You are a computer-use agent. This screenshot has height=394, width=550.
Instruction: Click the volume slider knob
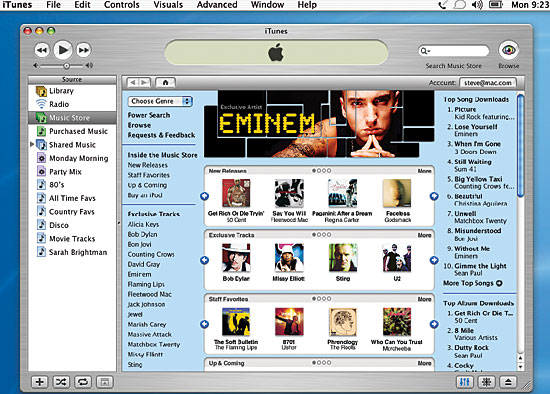pyautogui.click(x=66, y=66)
